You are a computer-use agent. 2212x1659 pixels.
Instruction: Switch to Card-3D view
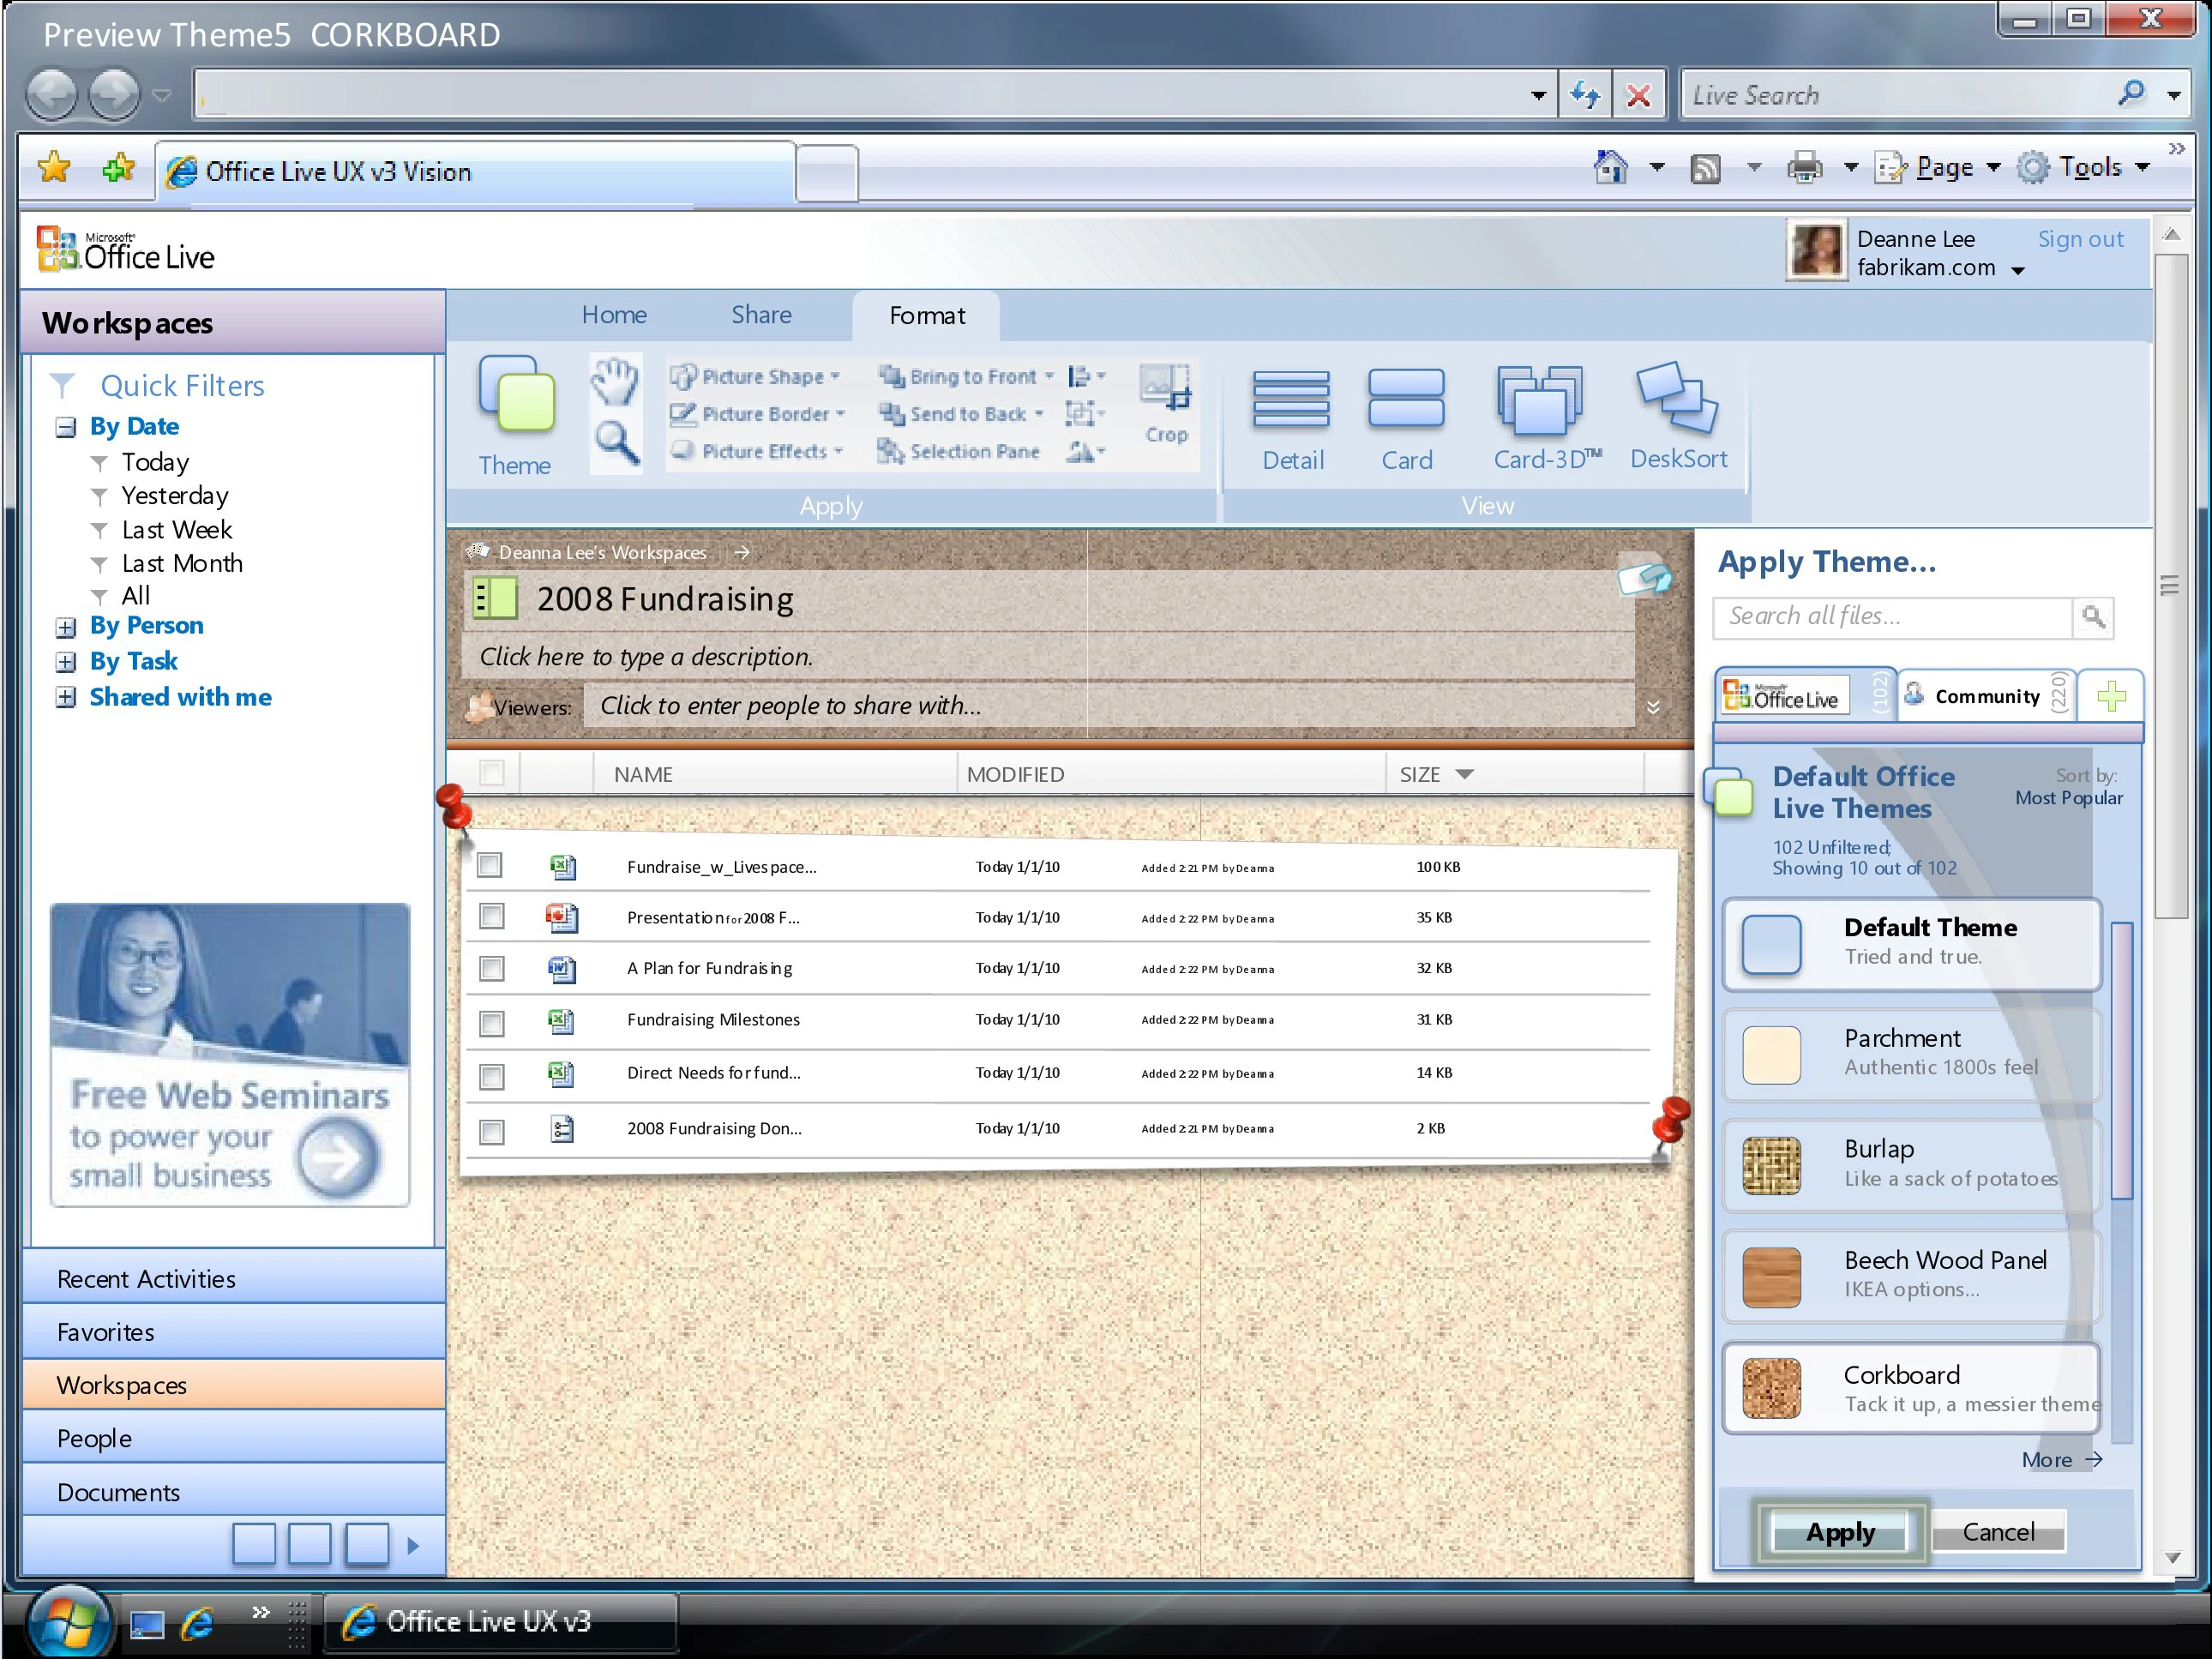1545,418
